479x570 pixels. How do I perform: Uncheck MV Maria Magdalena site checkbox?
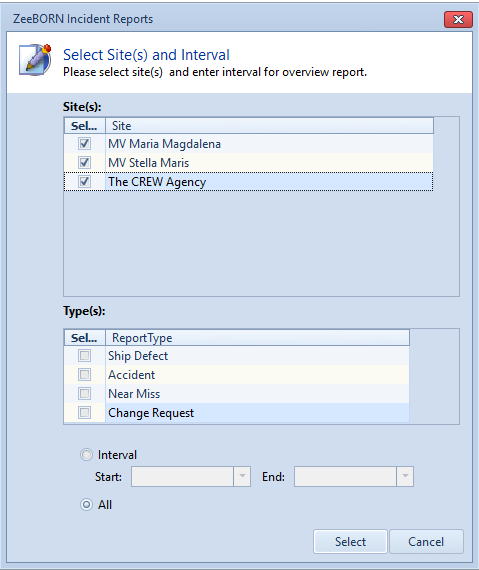click(84, 144)
